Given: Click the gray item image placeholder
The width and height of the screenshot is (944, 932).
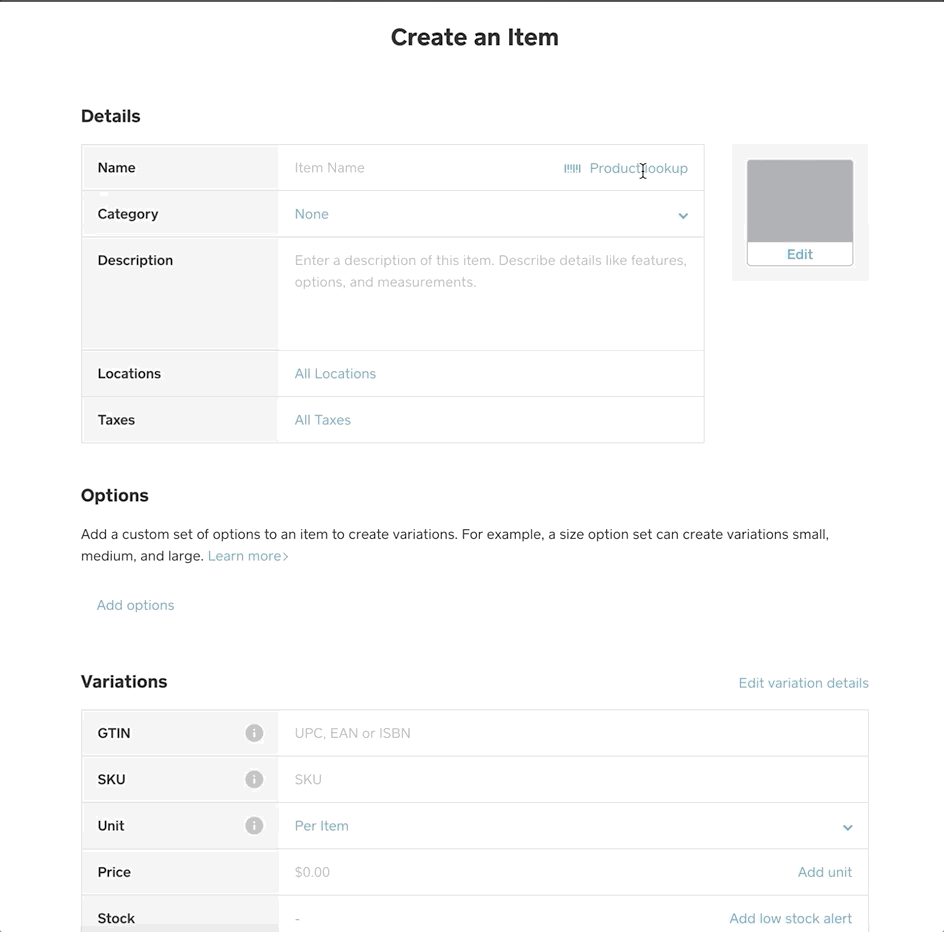Looking at the screenshot, I should point(799,200).
